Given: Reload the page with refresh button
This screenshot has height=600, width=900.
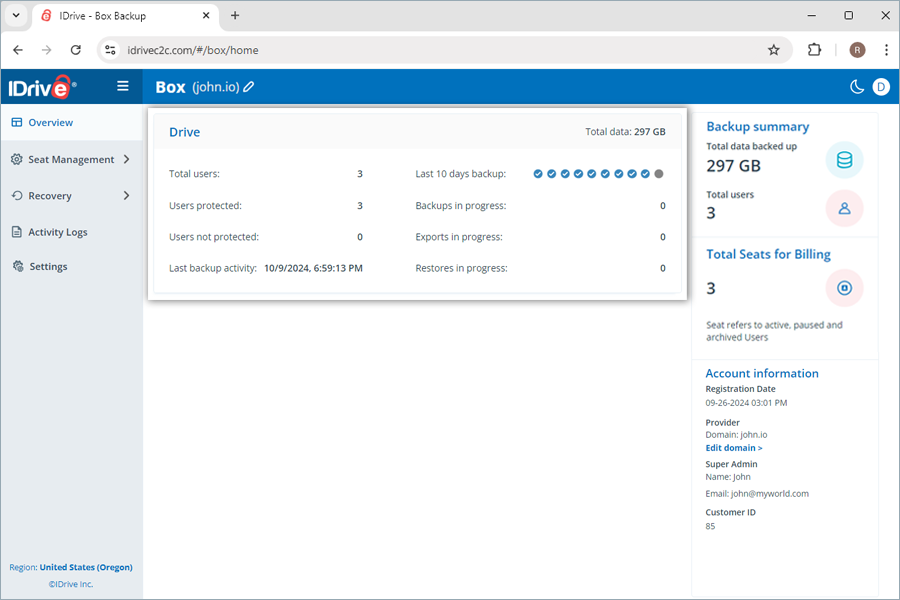Looking at the screenshot, I should coord(76,50).
